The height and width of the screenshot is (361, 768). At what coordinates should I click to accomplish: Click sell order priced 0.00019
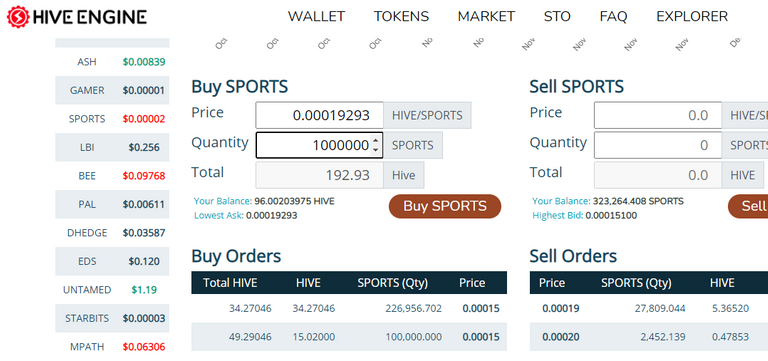(648, 309)
